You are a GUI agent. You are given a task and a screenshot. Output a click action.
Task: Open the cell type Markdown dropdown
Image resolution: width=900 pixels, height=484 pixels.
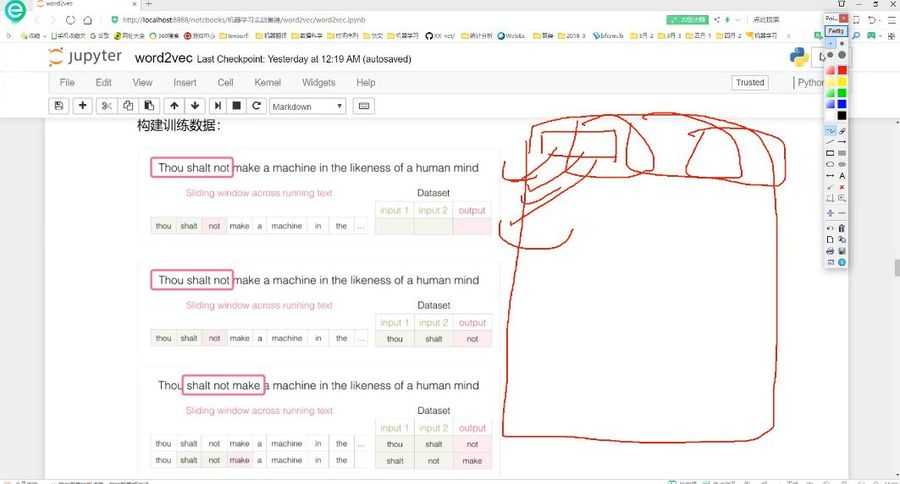[x=308, y=106]
